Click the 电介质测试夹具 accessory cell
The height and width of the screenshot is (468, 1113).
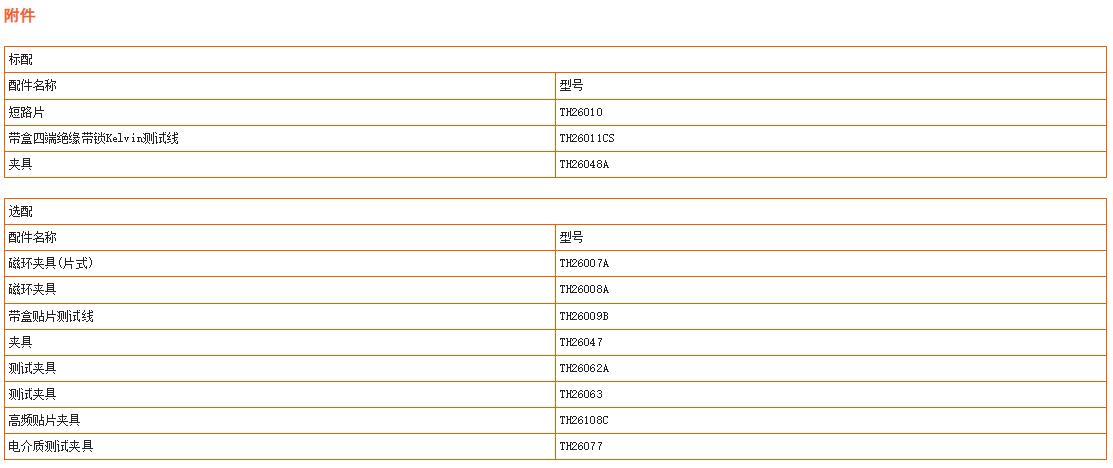pyautogui.click(x=280, y=446)
